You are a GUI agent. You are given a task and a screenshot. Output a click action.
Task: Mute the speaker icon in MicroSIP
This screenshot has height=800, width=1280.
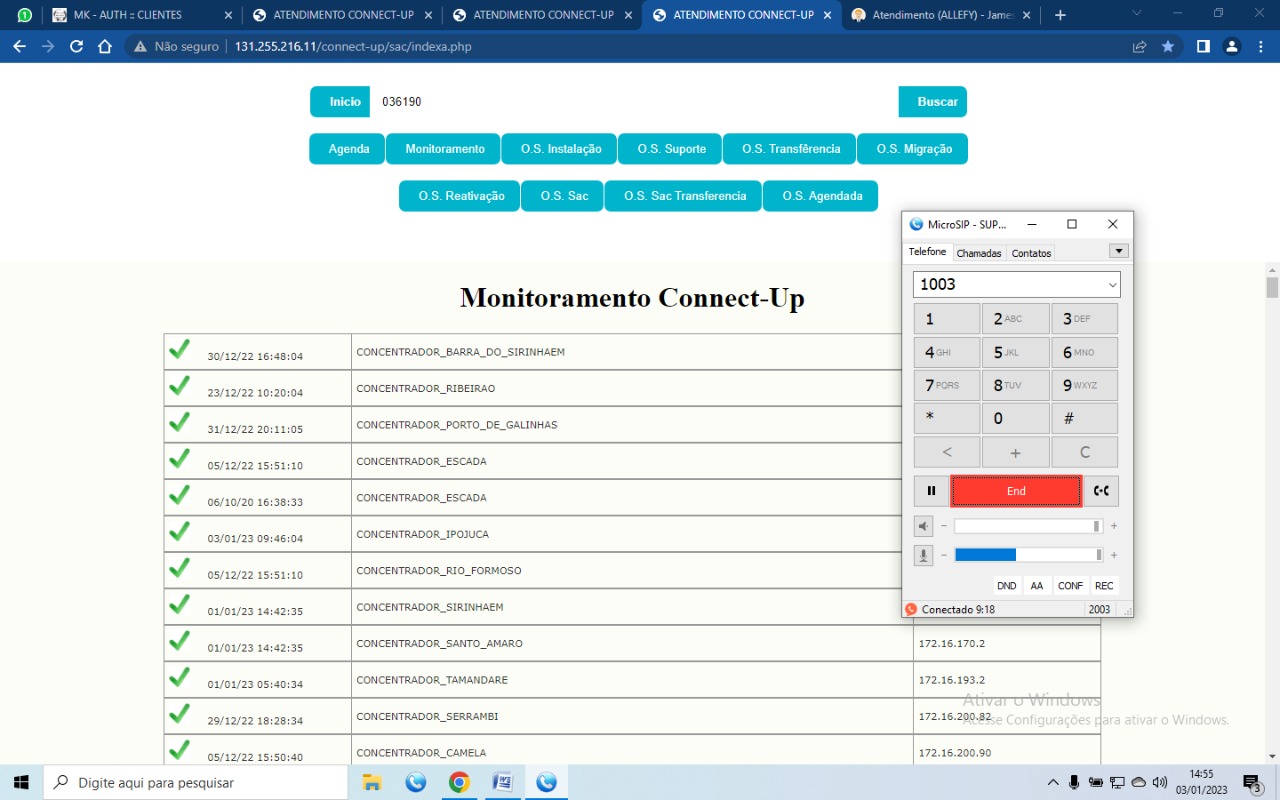click(923, 526)
